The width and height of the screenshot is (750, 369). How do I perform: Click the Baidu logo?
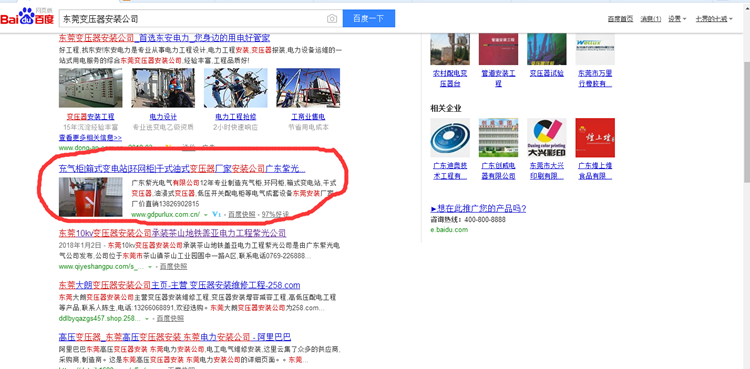pyautogui.click(x=27, y=18)
